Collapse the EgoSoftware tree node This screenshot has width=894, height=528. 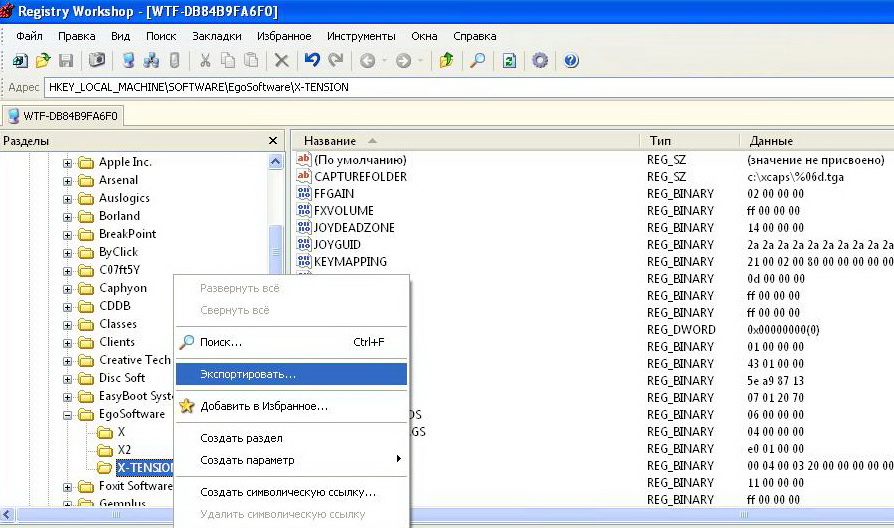pyautogui.click(x=68, y=414)
